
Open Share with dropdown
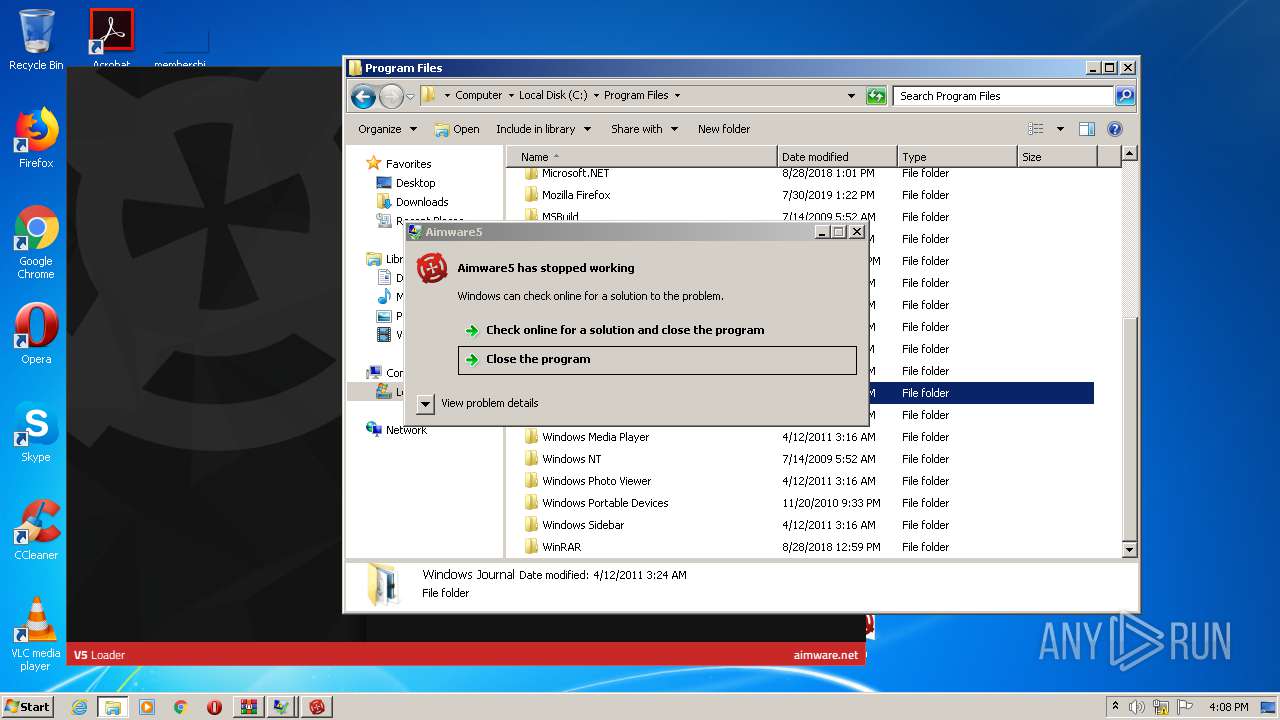point(644,129)
